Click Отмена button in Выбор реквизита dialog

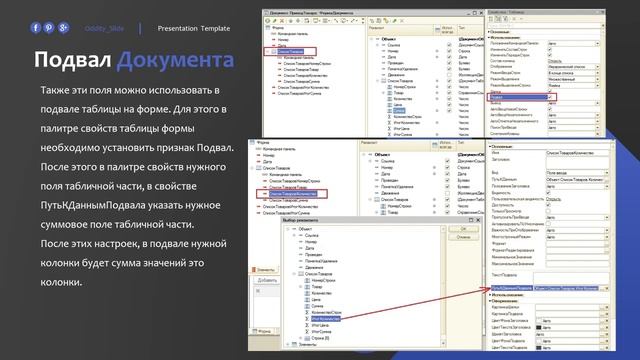point(463,237)
